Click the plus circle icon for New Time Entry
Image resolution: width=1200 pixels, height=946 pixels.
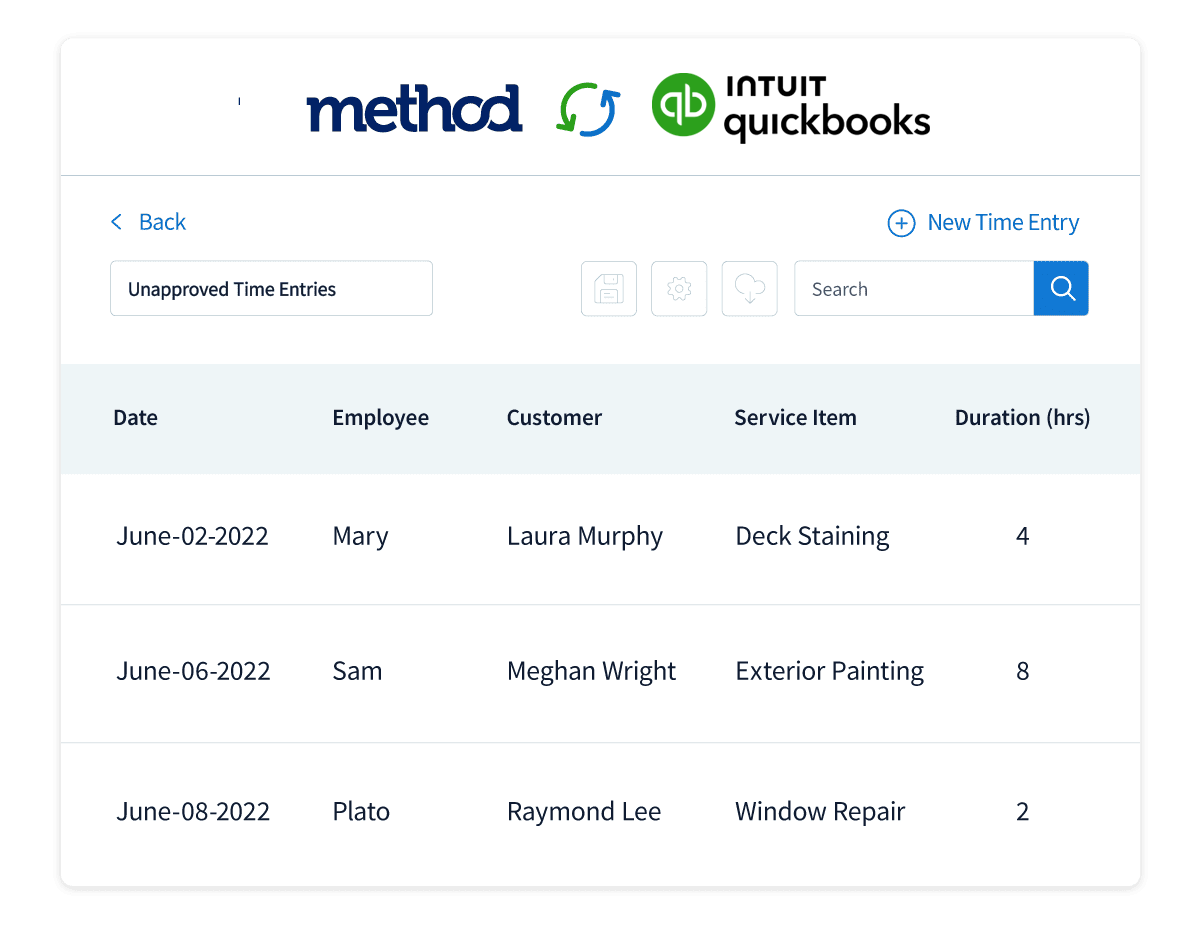click(x=901, y=223)
